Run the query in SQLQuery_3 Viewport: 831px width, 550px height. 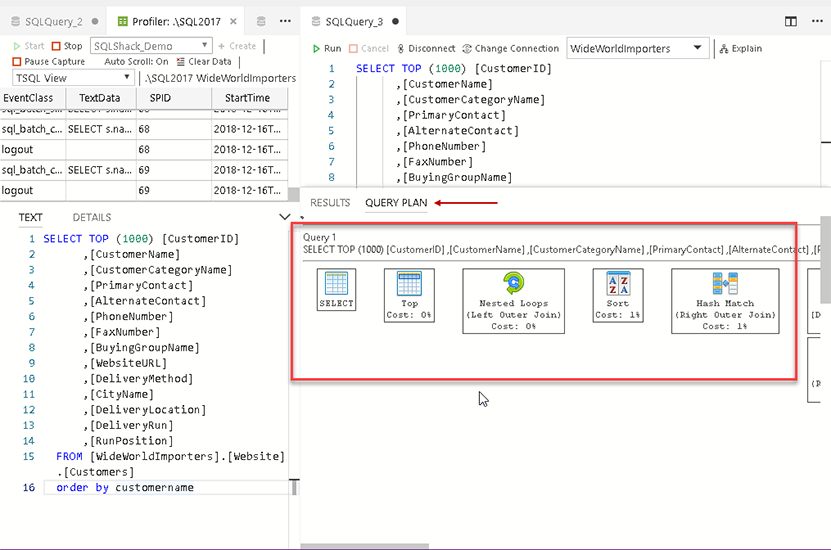coord(326,48)
